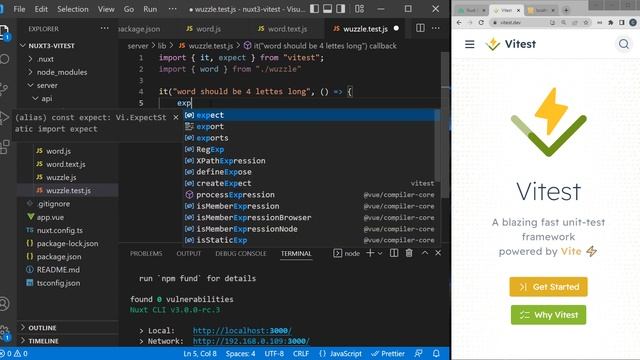Maximize the panel with up chevron

pyautogui.click(x=424, y=253)
